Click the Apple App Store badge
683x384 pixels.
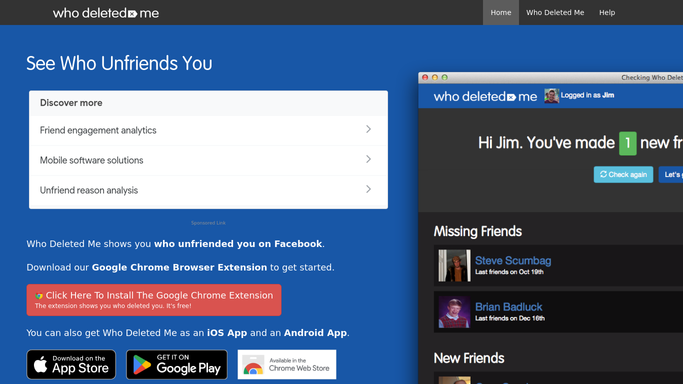click(71, 364)
